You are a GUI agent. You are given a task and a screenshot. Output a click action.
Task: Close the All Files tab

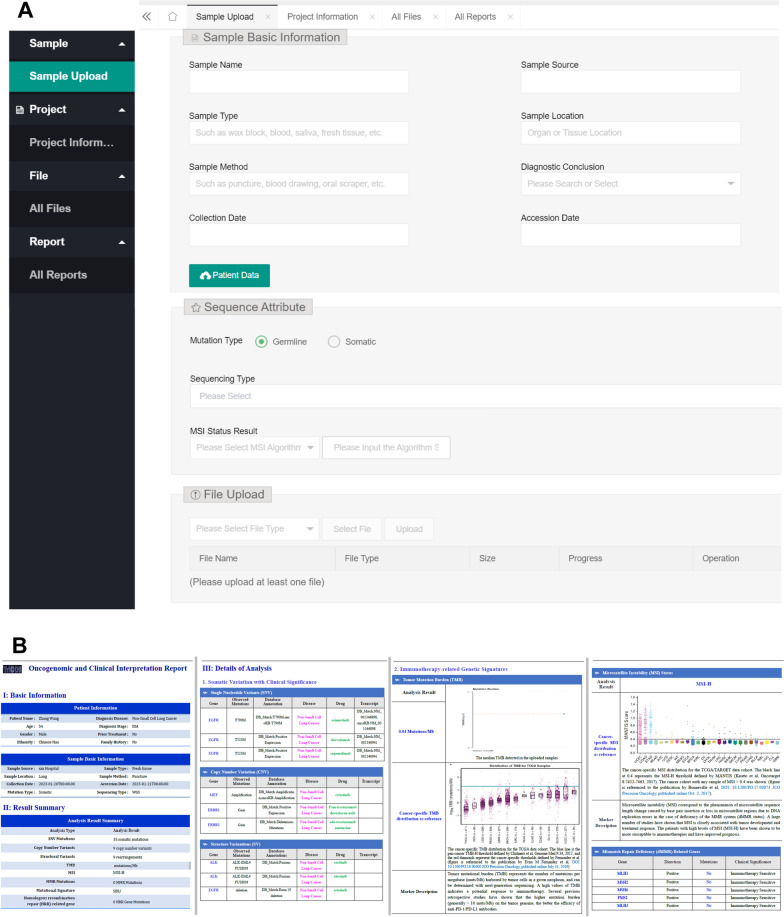[436, 17]
